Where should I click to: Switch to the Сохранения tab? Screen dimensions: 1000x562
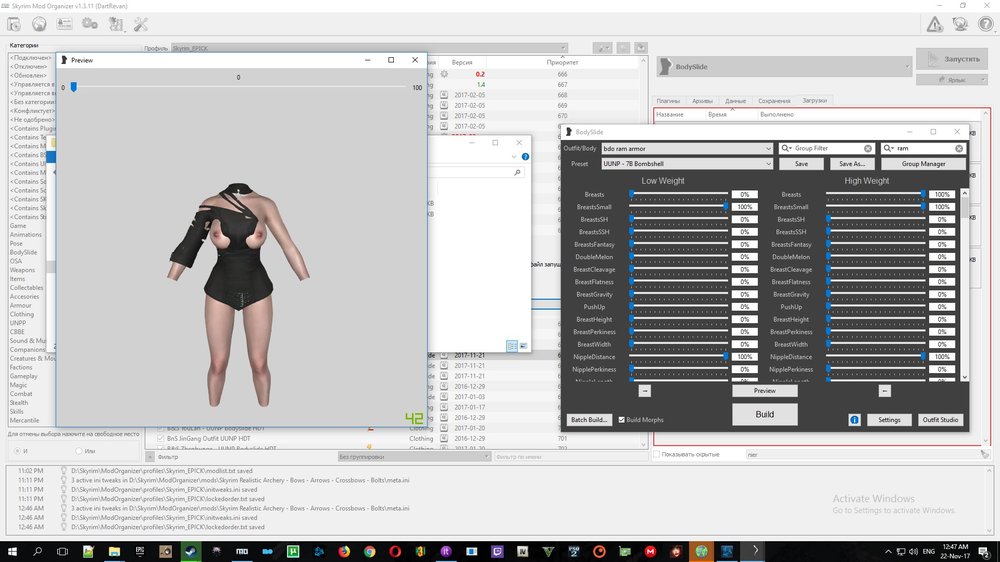[x=774, y=101]
